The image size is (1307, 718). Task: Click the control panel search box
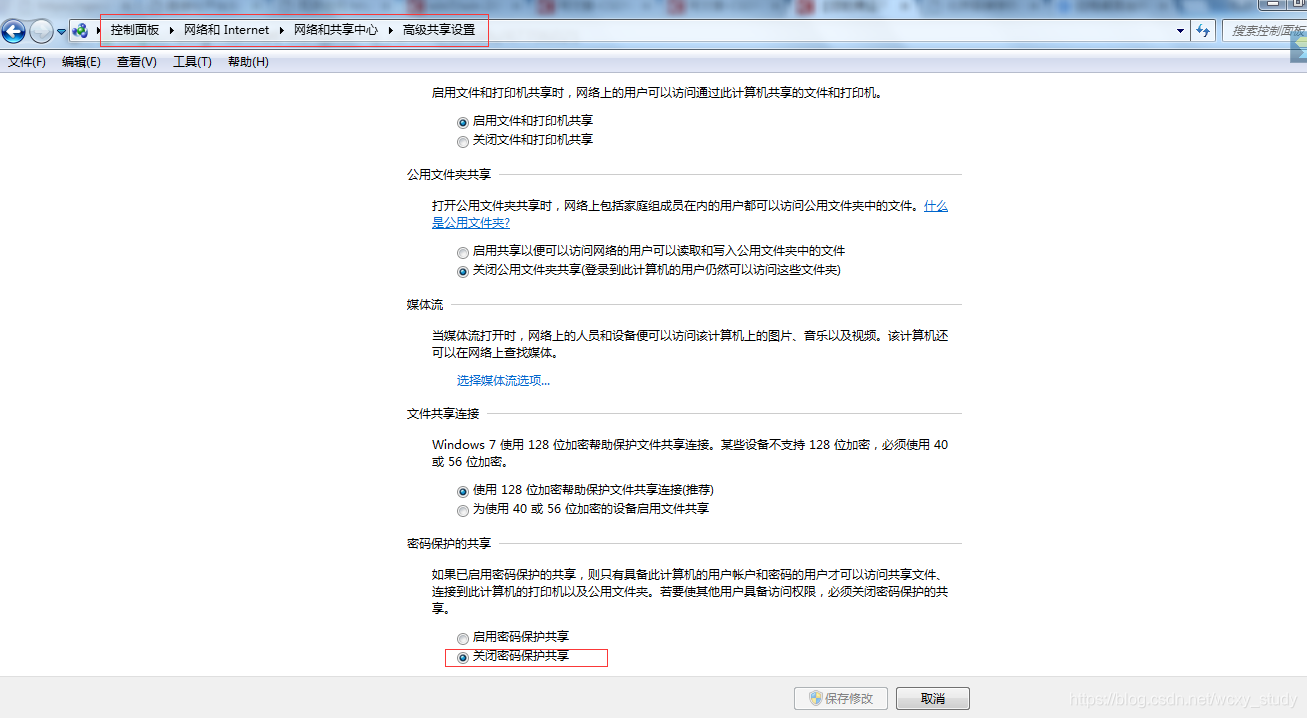(x=1264, y=31)
